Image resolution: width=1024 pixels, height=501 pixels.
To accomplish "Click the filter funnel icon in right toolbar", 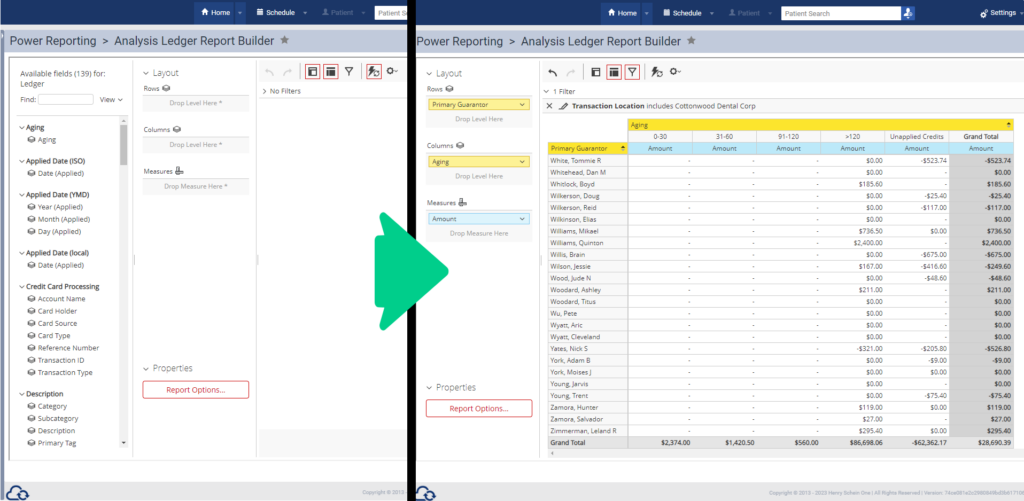I will (x=632, y=72).
